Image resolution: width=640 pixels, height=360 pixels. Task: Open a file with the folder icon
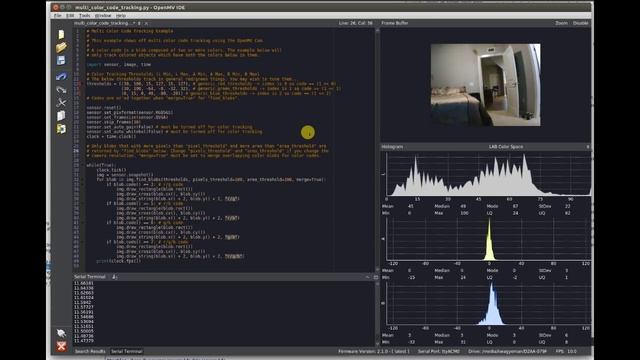[61, 47]
